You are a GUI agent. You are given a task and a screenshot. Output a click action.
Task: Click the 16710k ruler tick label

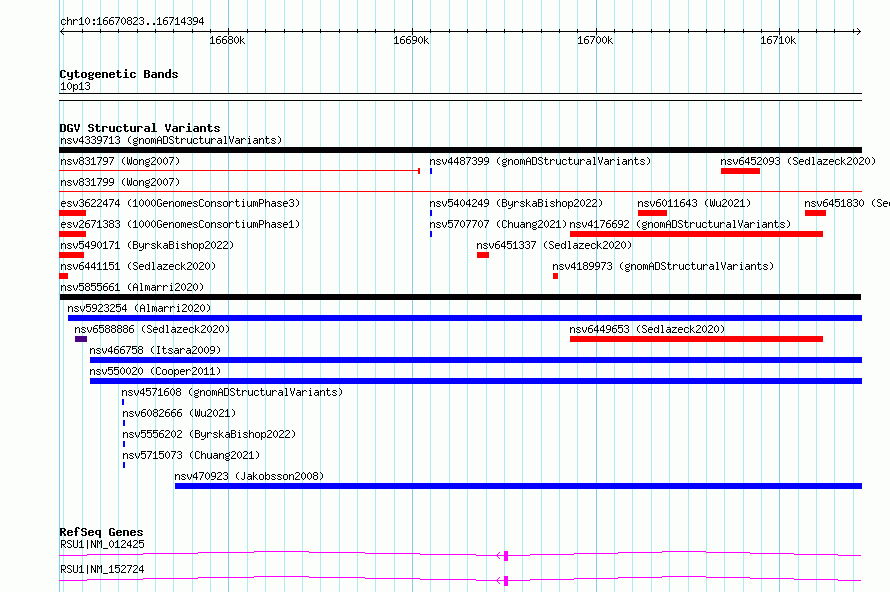tap(778, 40)
